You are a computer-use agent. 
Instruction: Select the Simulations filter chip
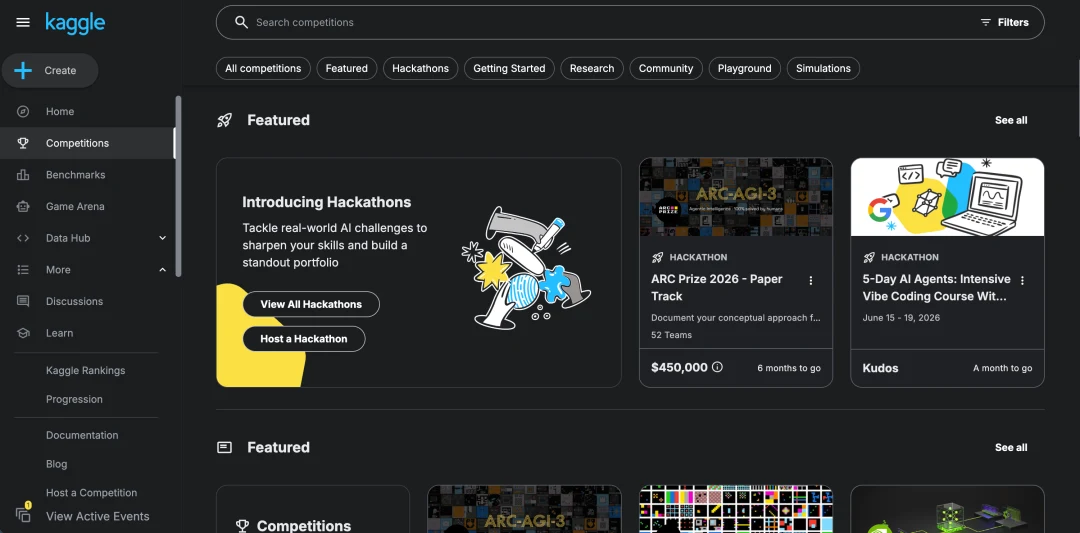[x=823, y=68]
